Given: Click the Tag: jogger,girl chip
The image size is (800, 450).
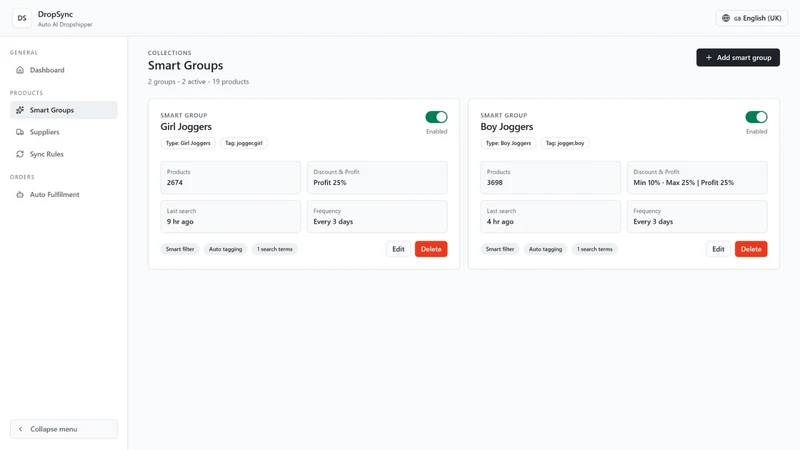Looking at the screenshot, I should coord(244,143).
